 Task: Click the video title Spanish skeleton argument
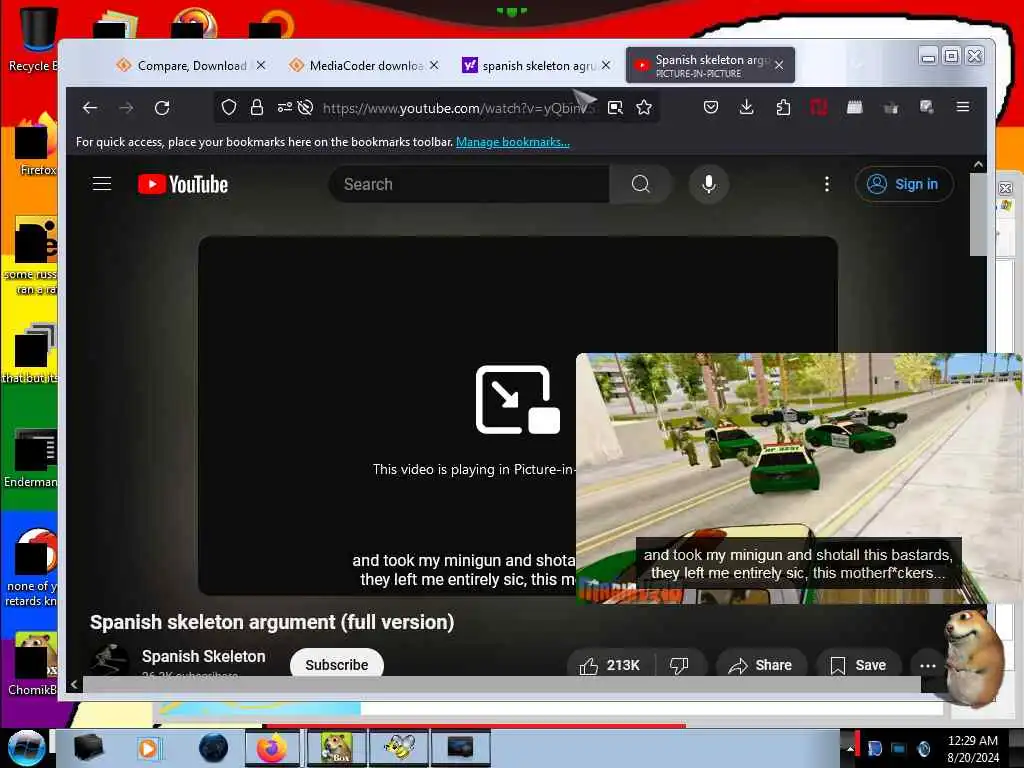pos(272,622)
